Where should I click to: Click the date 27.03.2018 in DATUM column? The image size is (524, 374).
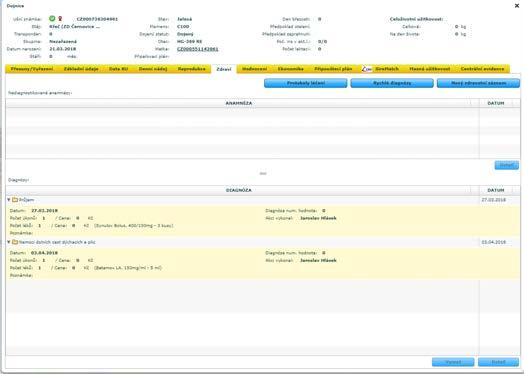point(494,200)
